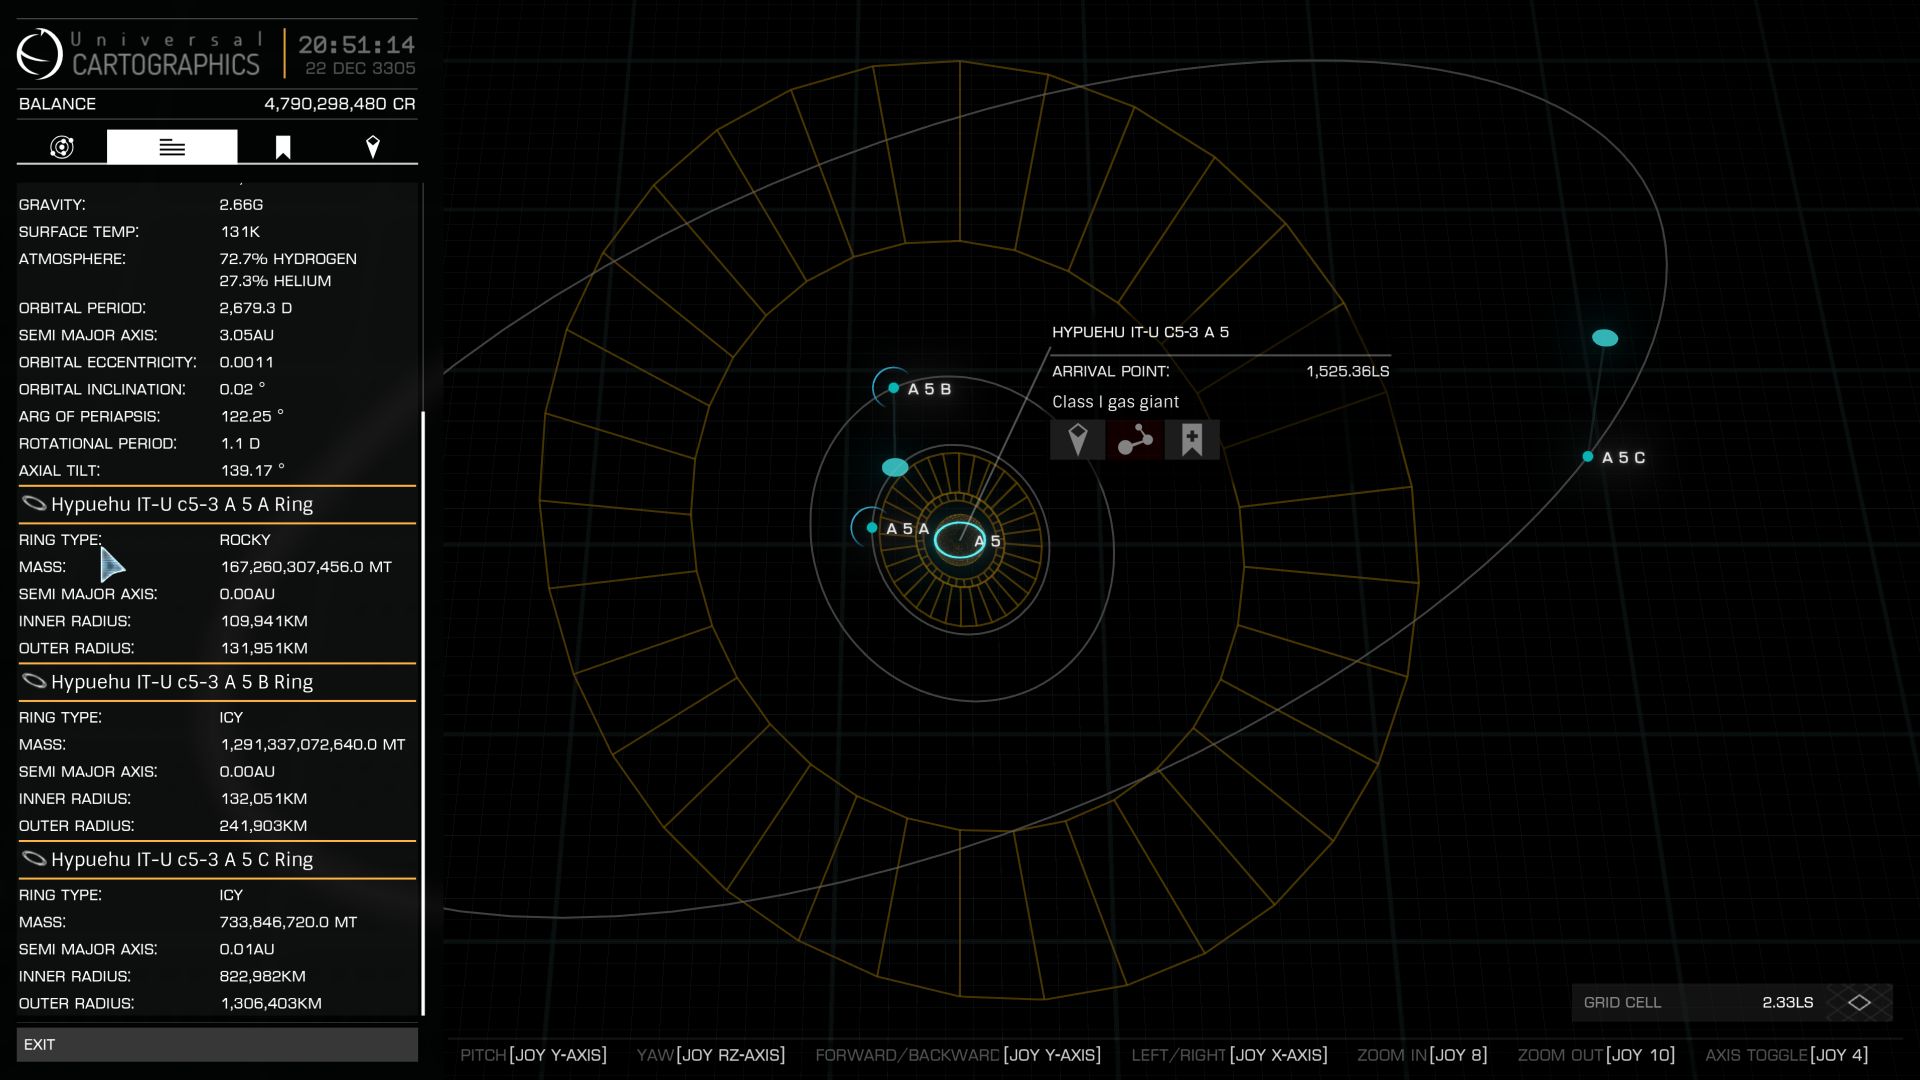The image size is (1920, 1080).
Task: Click the arg of periapsis 122.25° value
Action: point(252,416)
